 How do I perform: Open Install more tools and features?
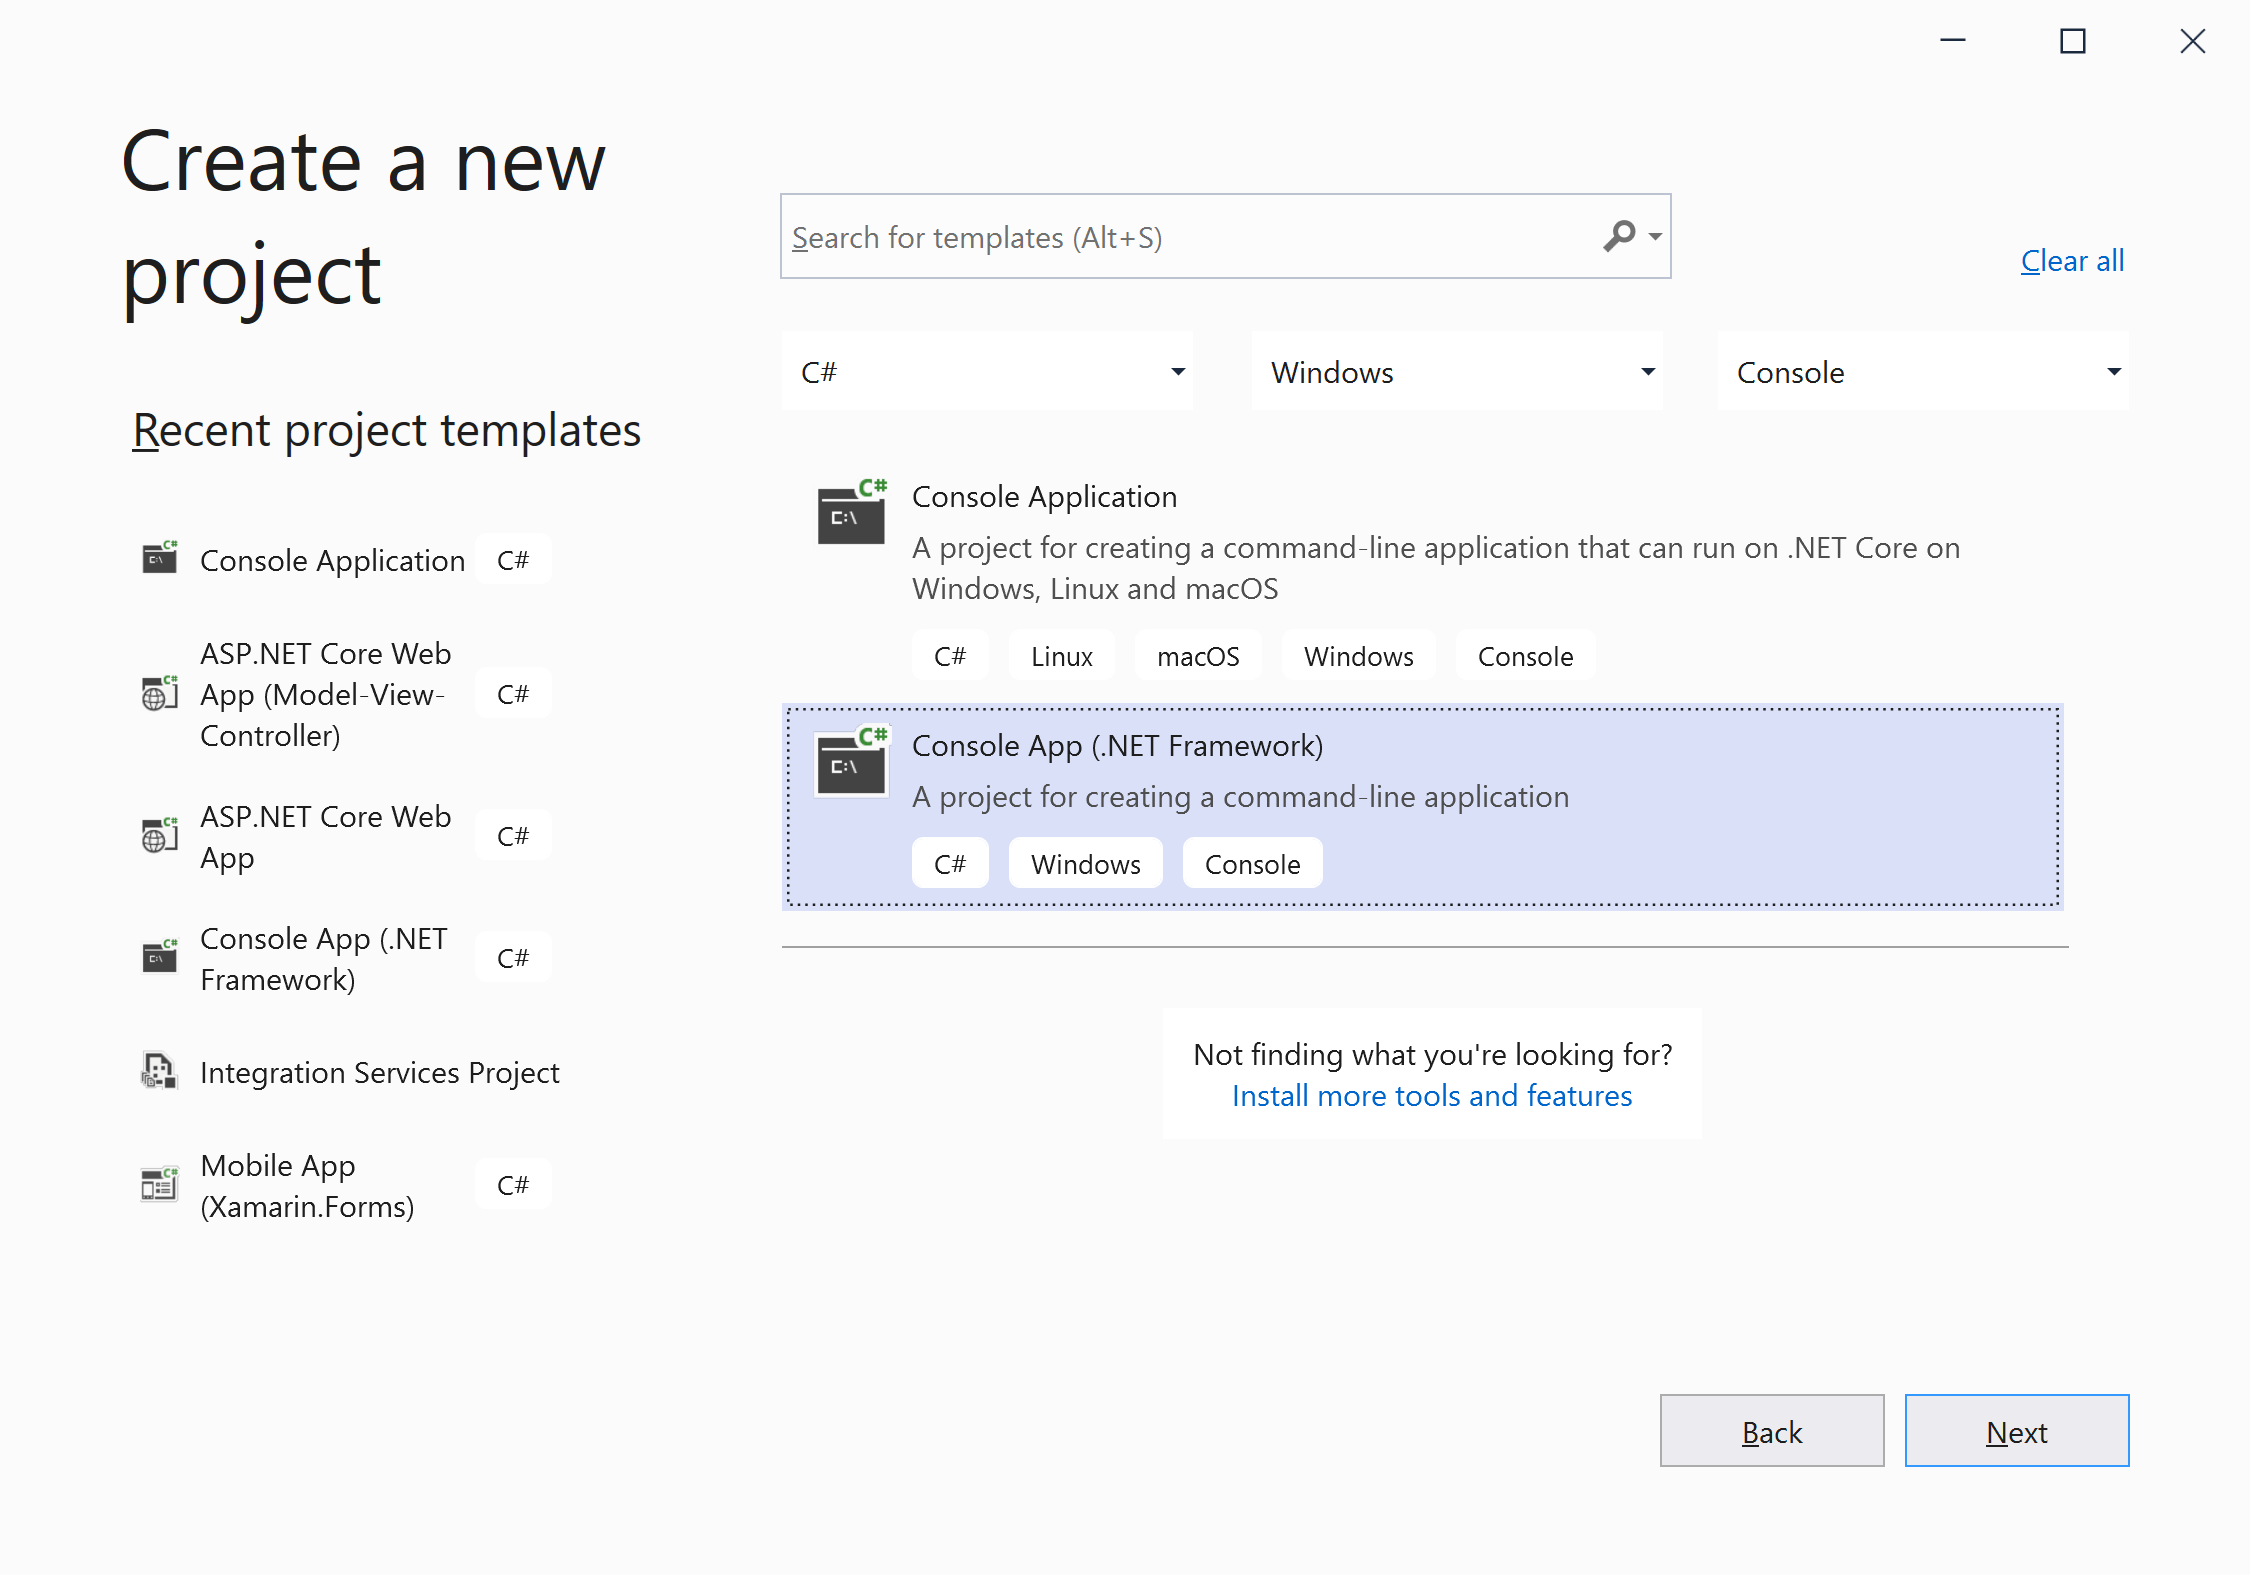pyautogui.click(x=1431, y=1096)
